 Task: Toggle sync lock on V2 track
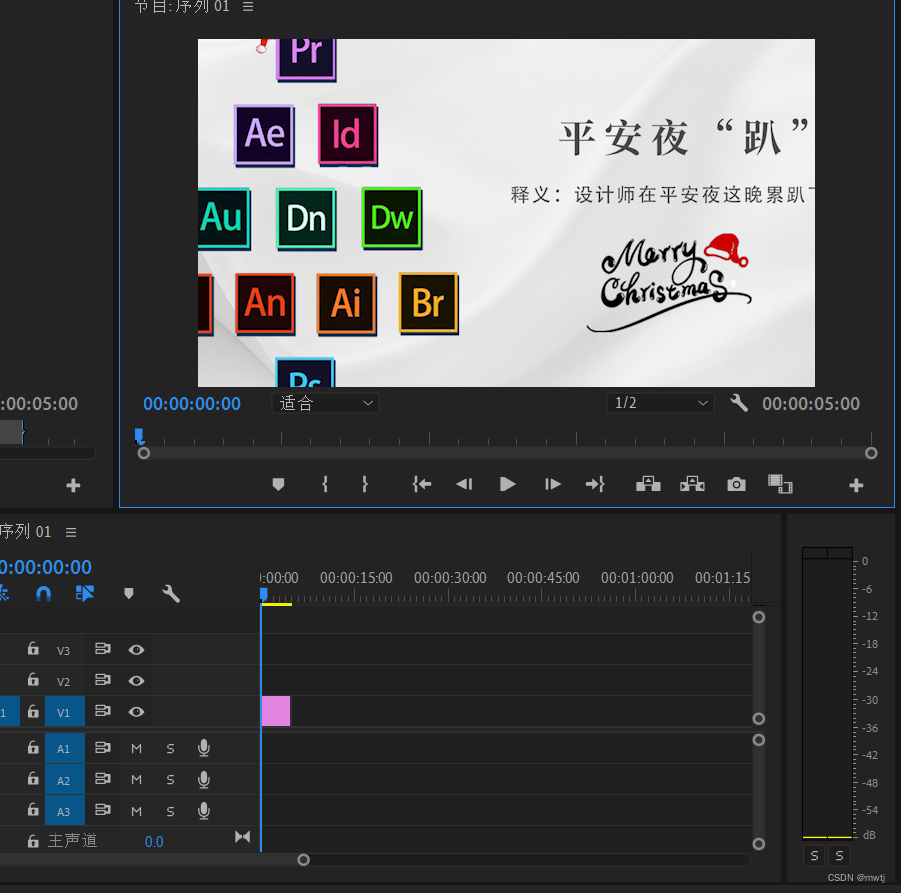(103, 680)
